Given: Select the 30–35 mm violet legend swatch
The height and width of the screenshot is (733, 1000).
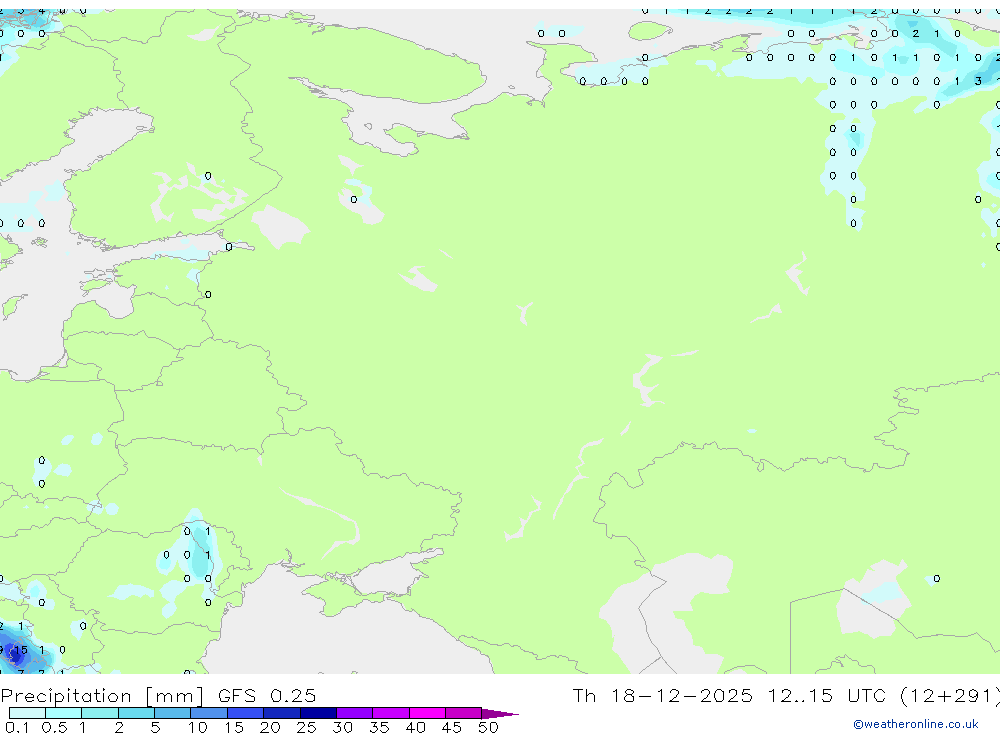Looking at the screenshot, I should click(x=354, y=713).
